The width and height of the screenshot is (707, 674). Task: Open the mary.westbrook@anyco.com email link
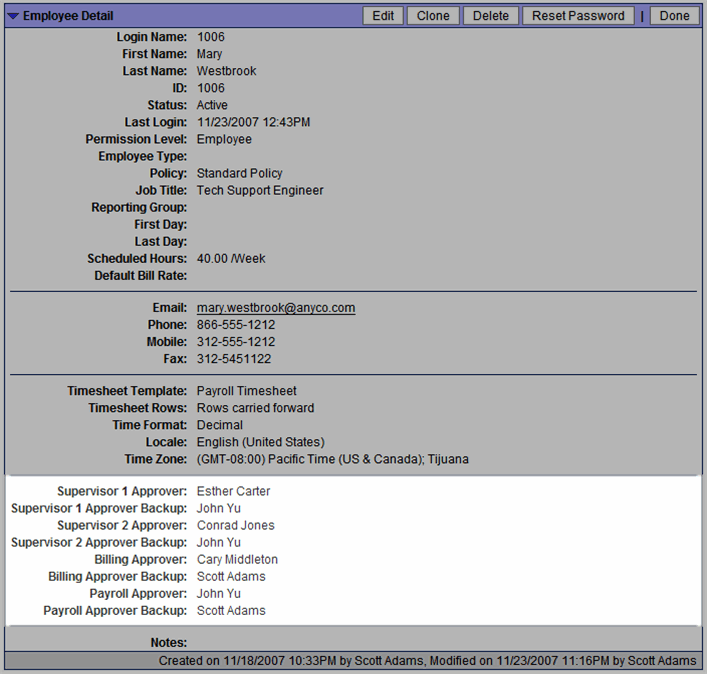coord(276,308)
